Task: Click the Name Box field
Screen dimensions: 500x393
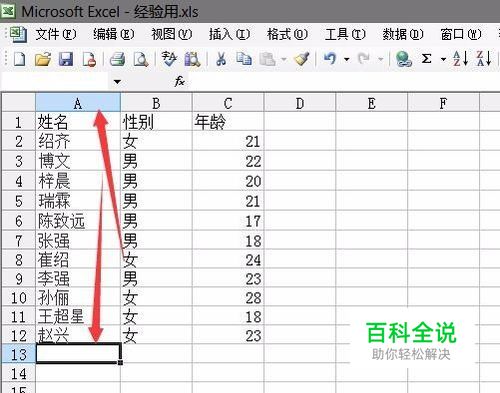Action: point(56,81)
